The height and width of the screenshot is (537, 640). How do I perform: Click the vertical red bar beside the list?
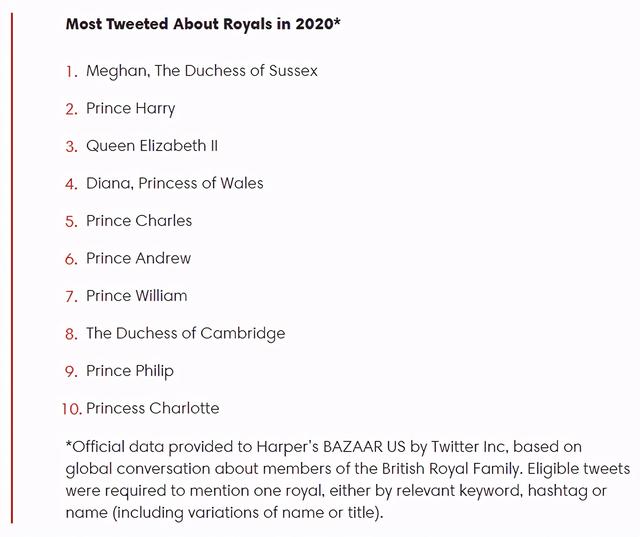pyautogui.click(x=12, y=268)
